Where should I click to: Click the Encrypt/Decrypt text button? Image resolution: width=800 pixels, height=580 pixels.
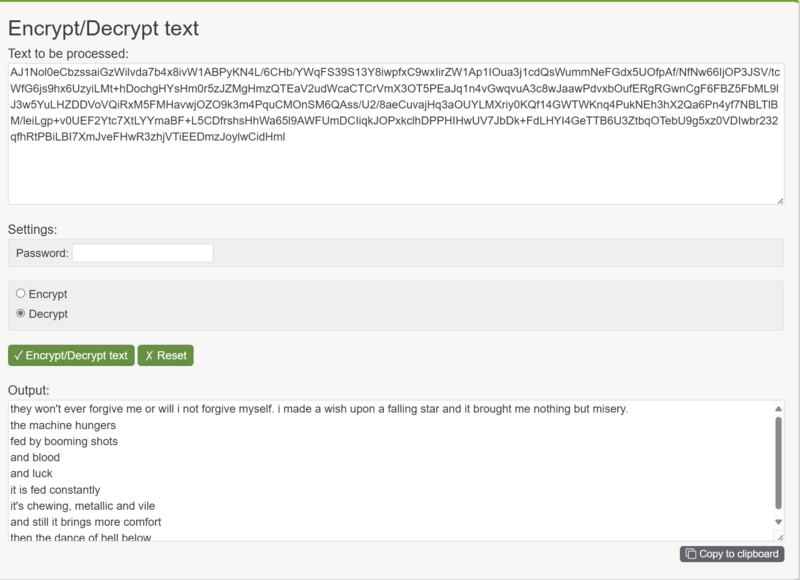[x=71, y=356]
